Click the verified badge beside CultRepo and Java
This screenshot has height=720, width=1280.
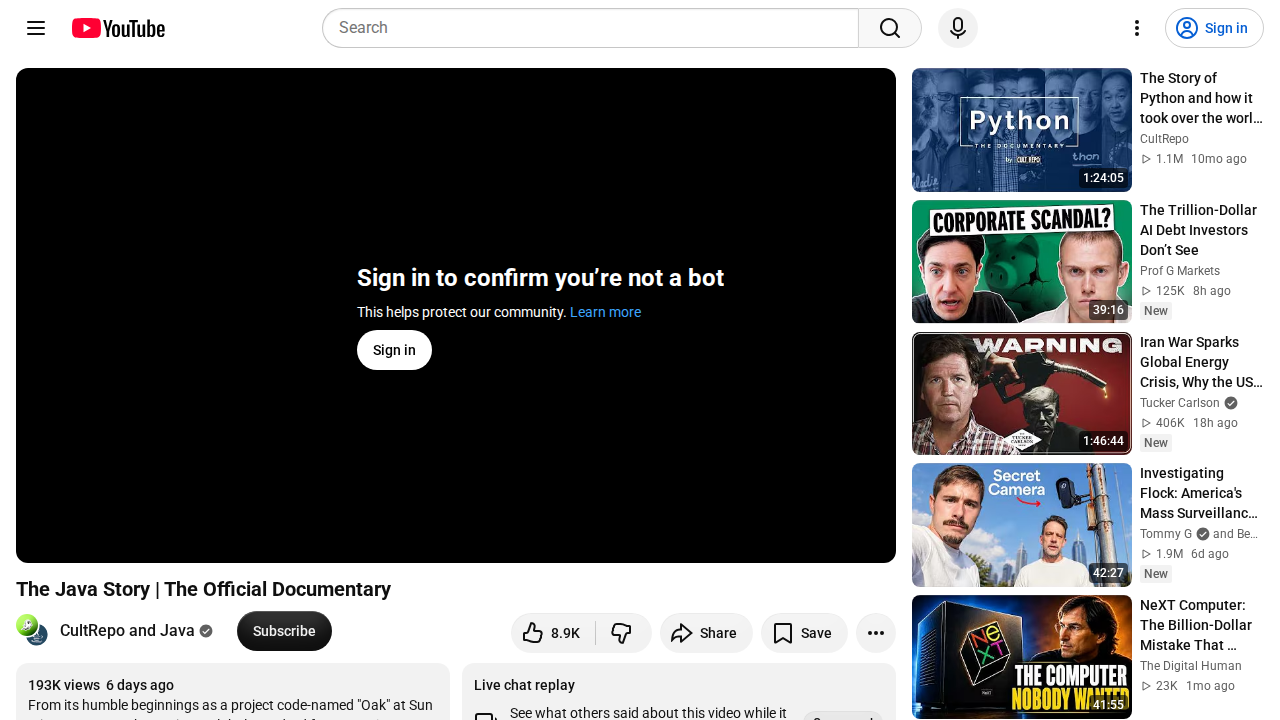(x=206, y=631)
